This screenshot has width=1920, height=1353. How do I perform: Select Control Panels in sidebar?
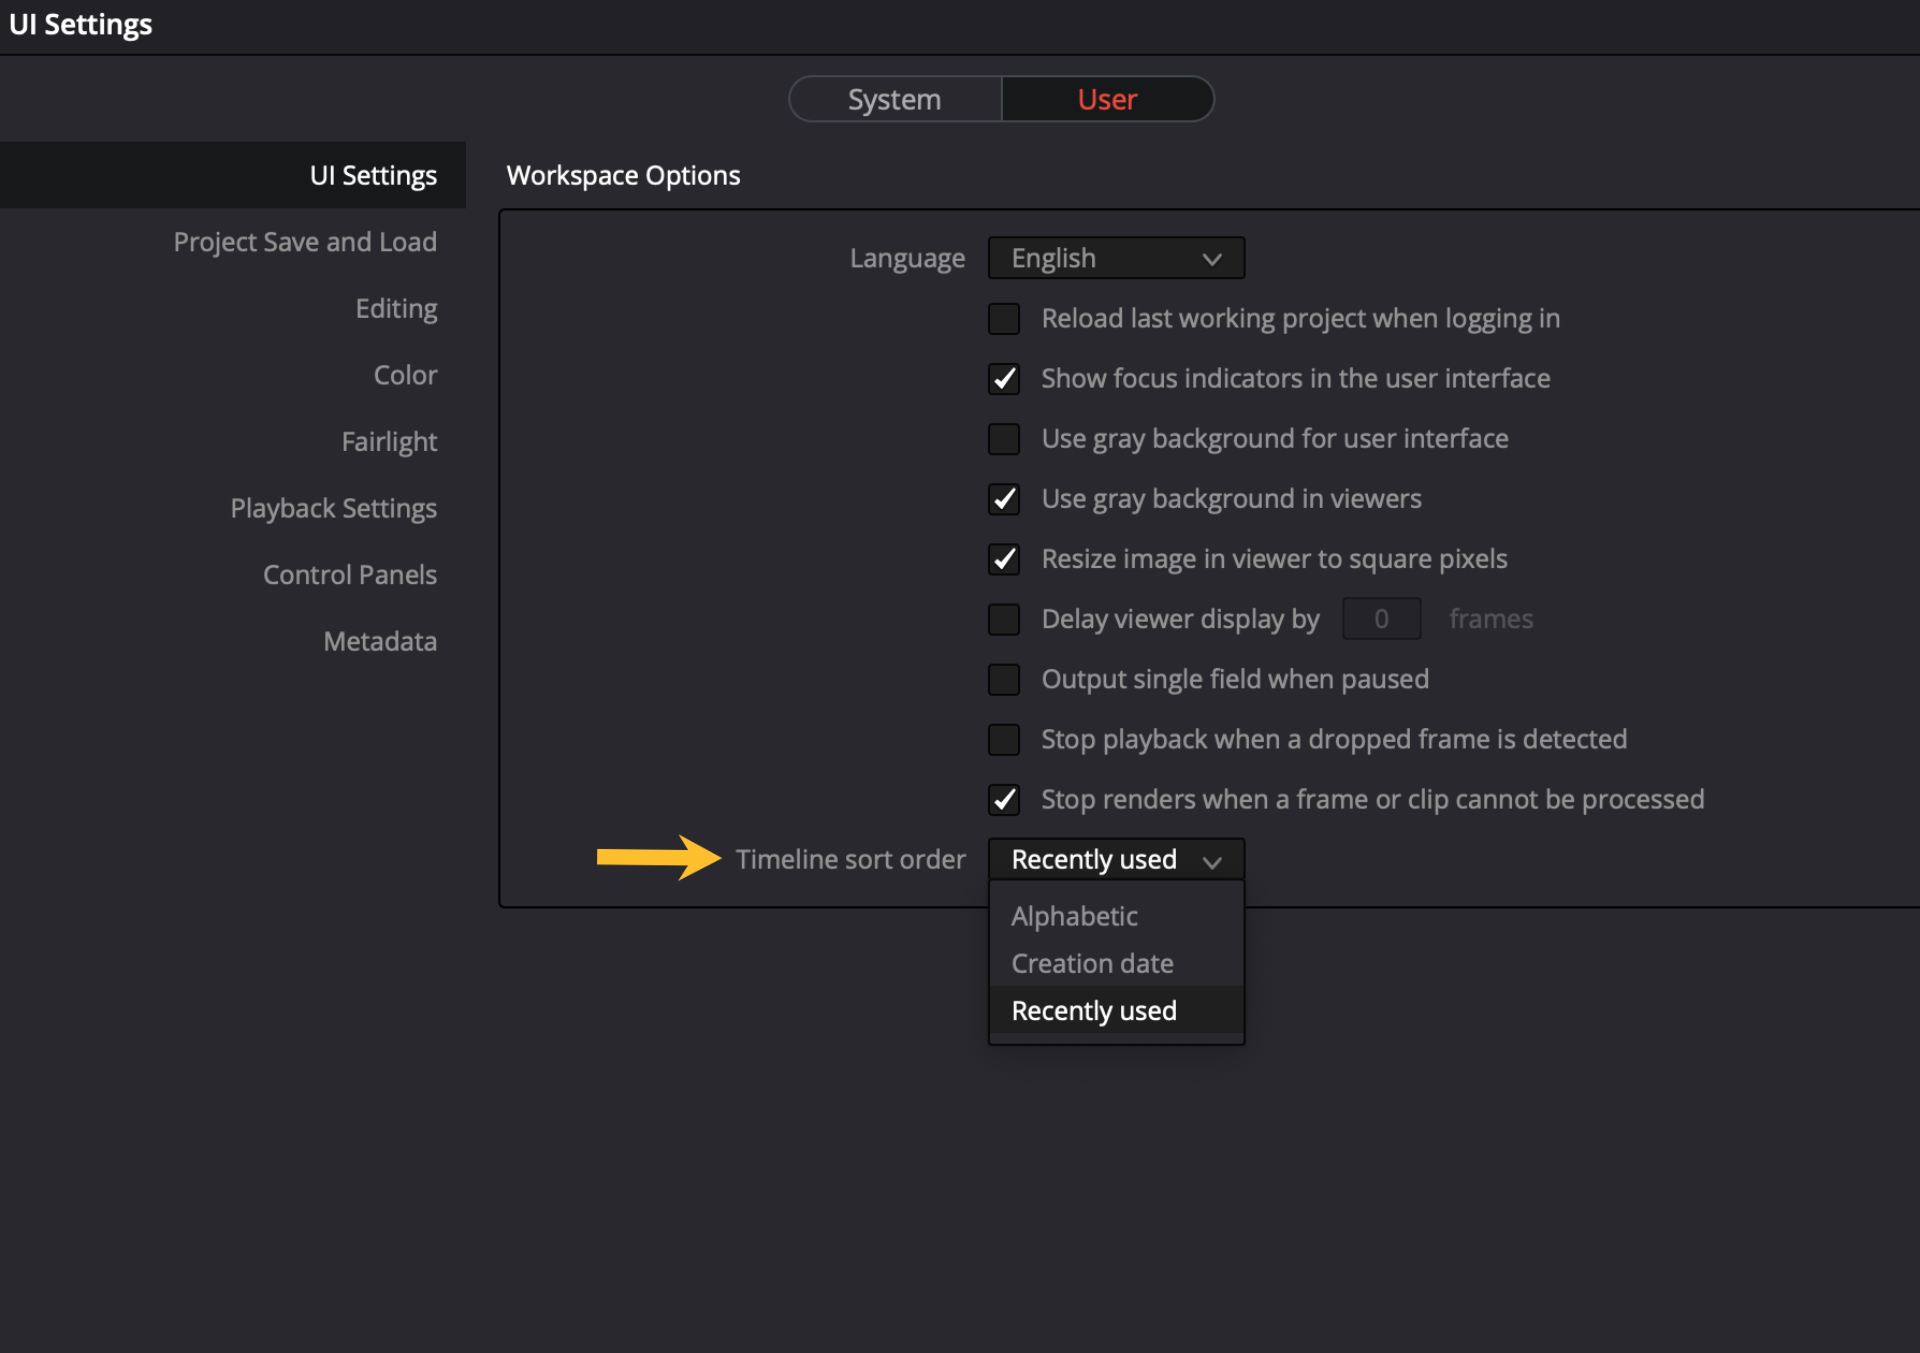point(350,575)
